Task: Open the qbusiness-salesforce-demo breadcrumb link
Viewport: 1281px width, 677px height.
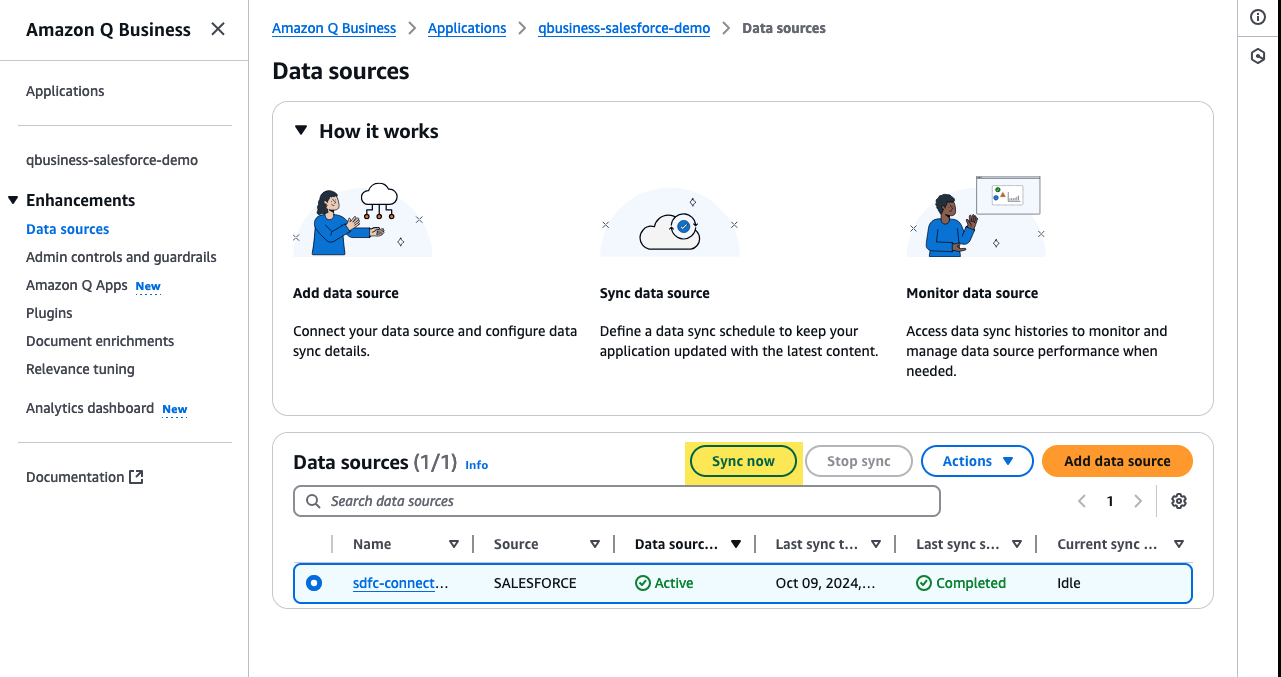Action: tap(623, 28)
